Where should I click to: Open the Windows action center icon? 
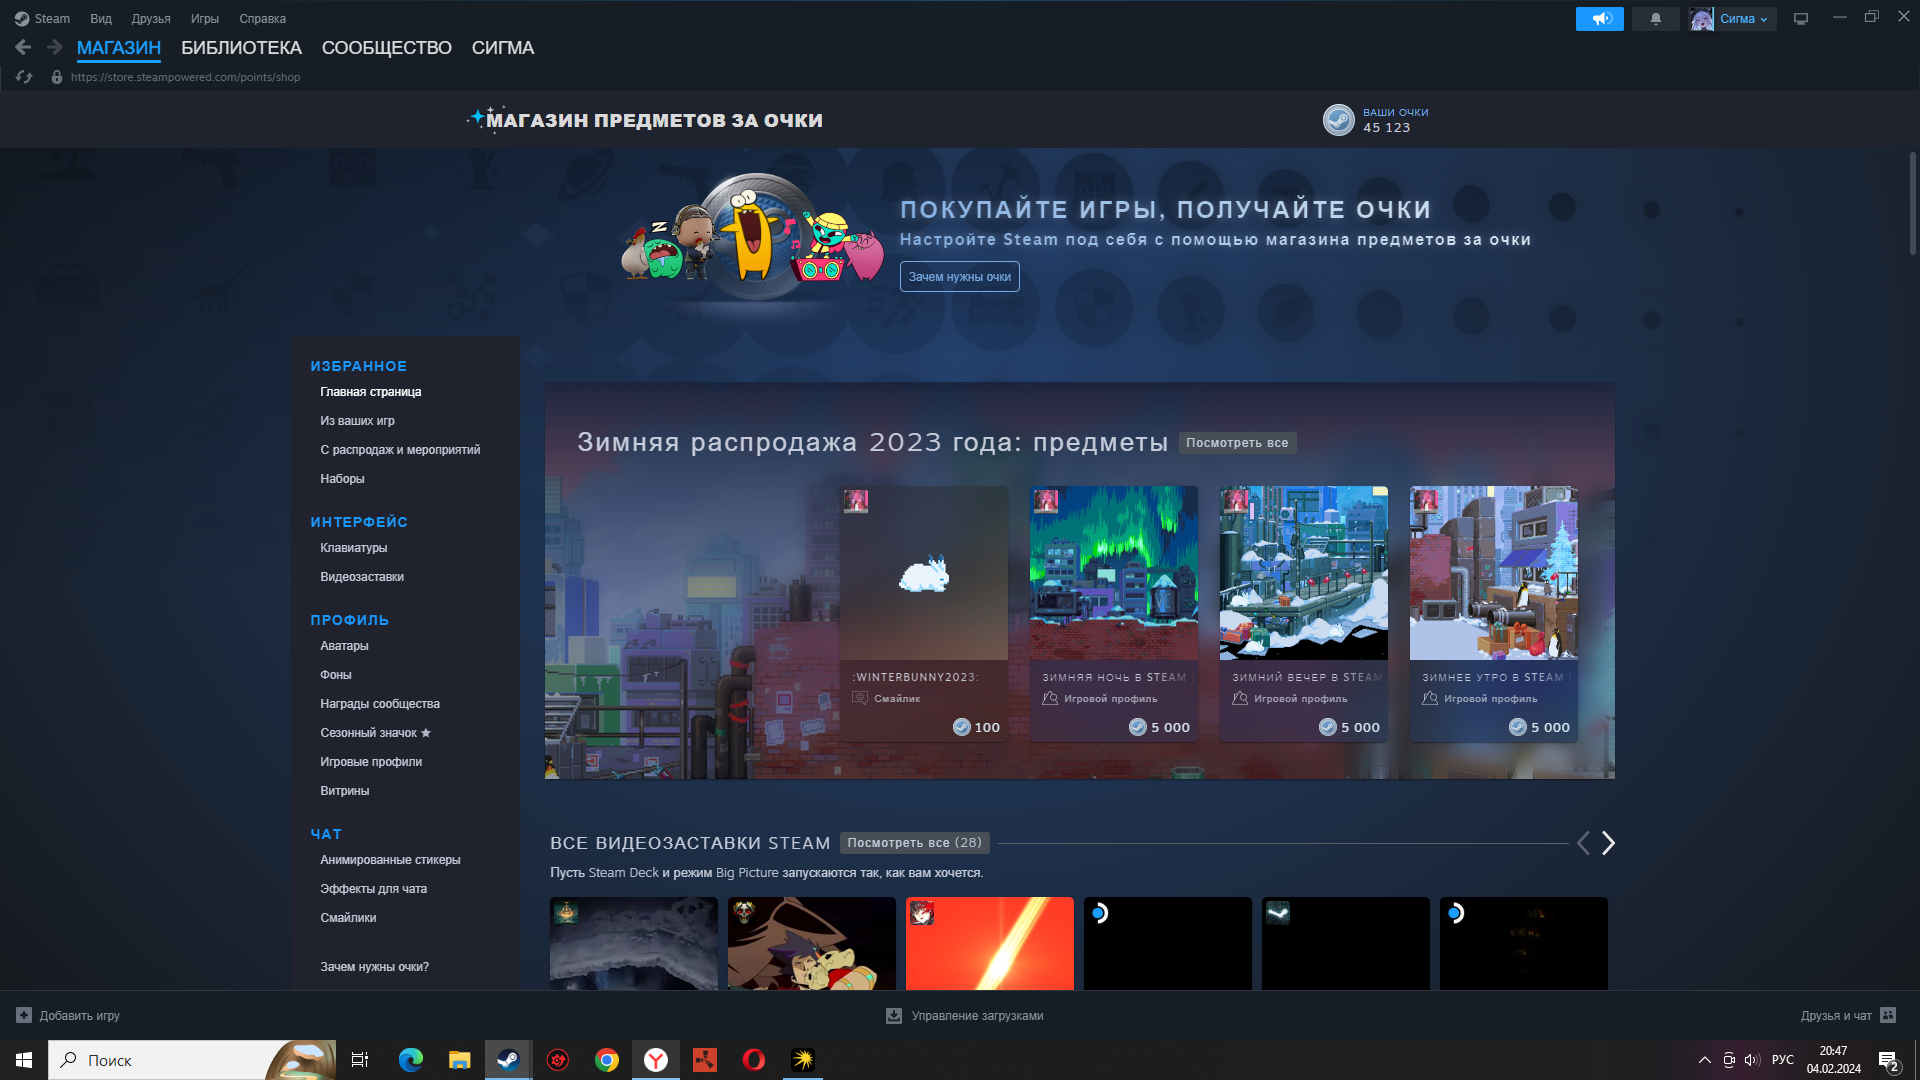[x=1889, y=1060]
